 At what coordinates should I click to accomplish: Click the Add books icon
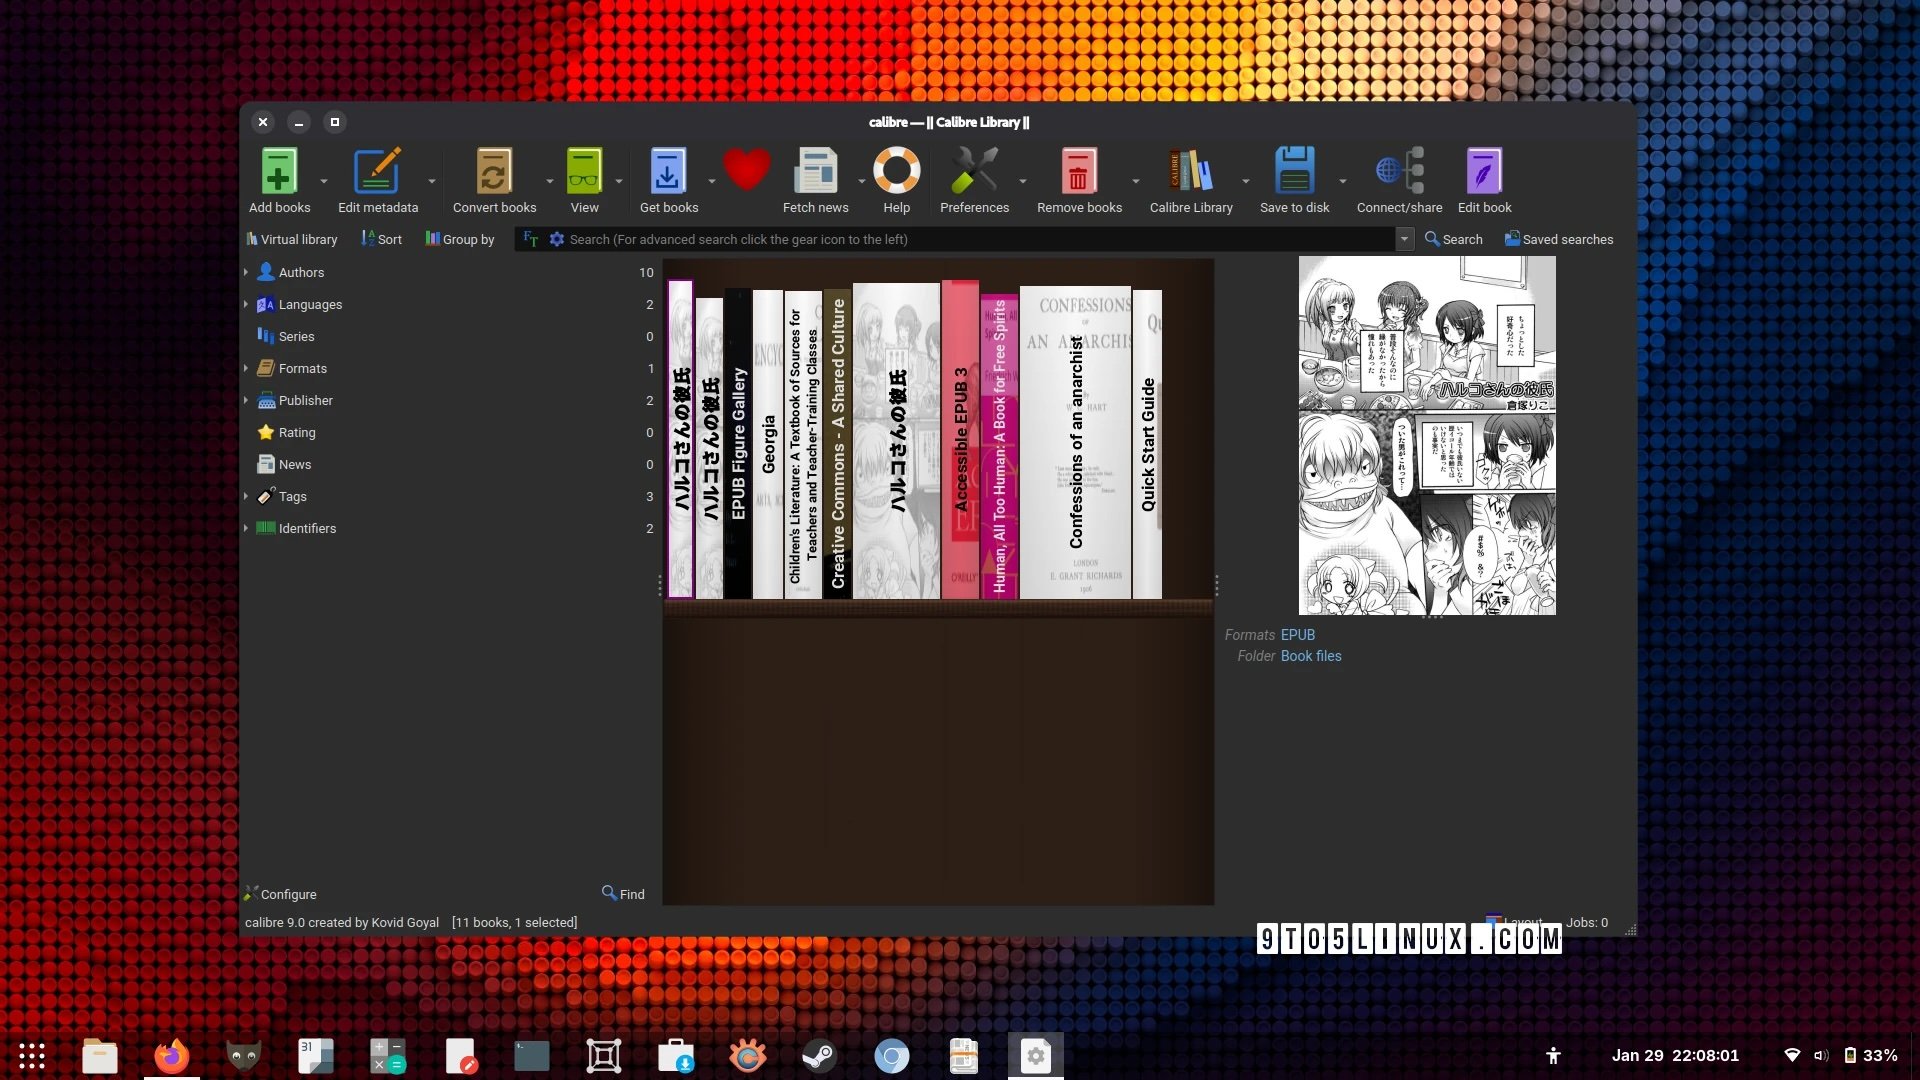coord(278,173)
